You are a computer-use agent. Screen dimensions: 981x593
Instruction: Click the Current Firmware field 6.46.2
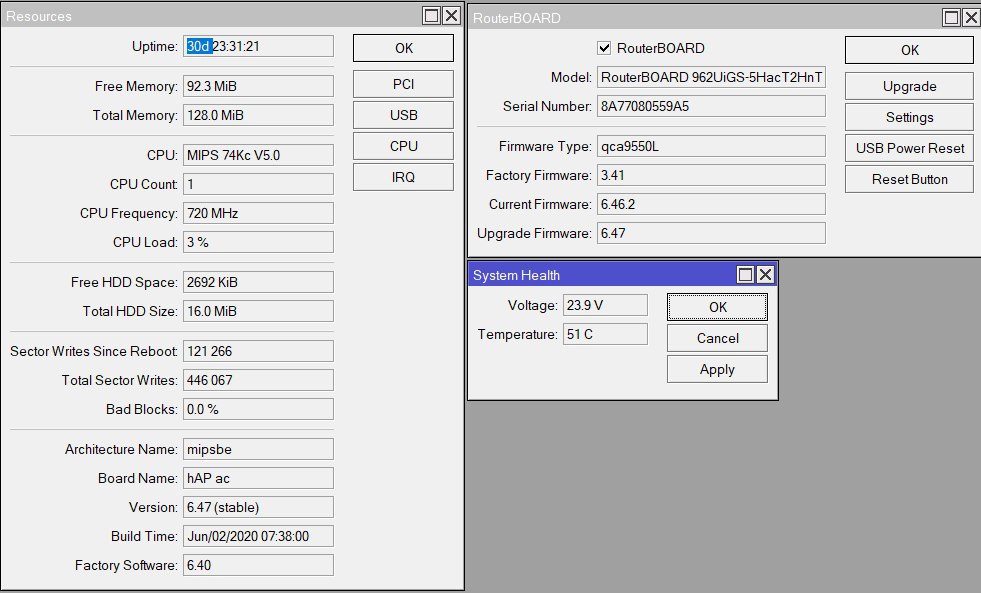(711, 204)
